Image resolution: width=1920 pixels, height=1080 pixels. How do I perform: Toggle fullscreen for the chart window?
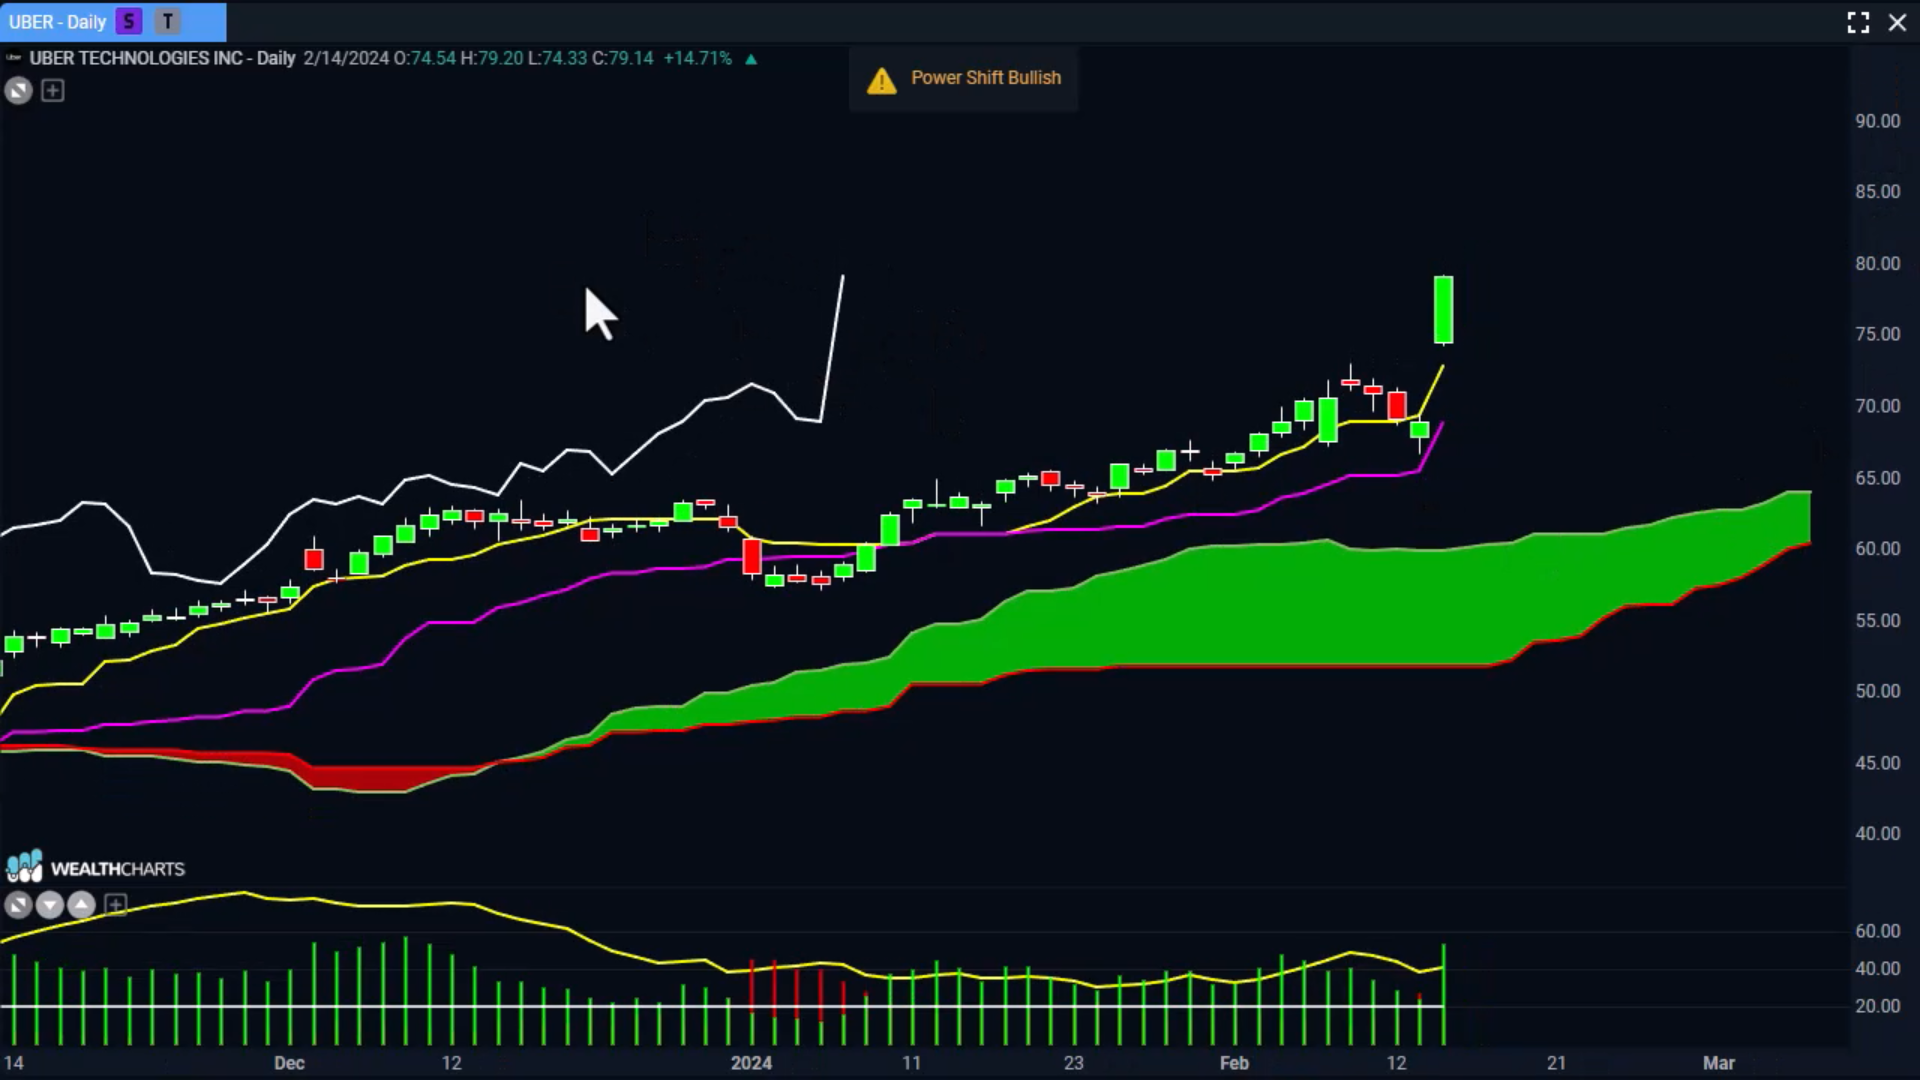point(1858,22)
